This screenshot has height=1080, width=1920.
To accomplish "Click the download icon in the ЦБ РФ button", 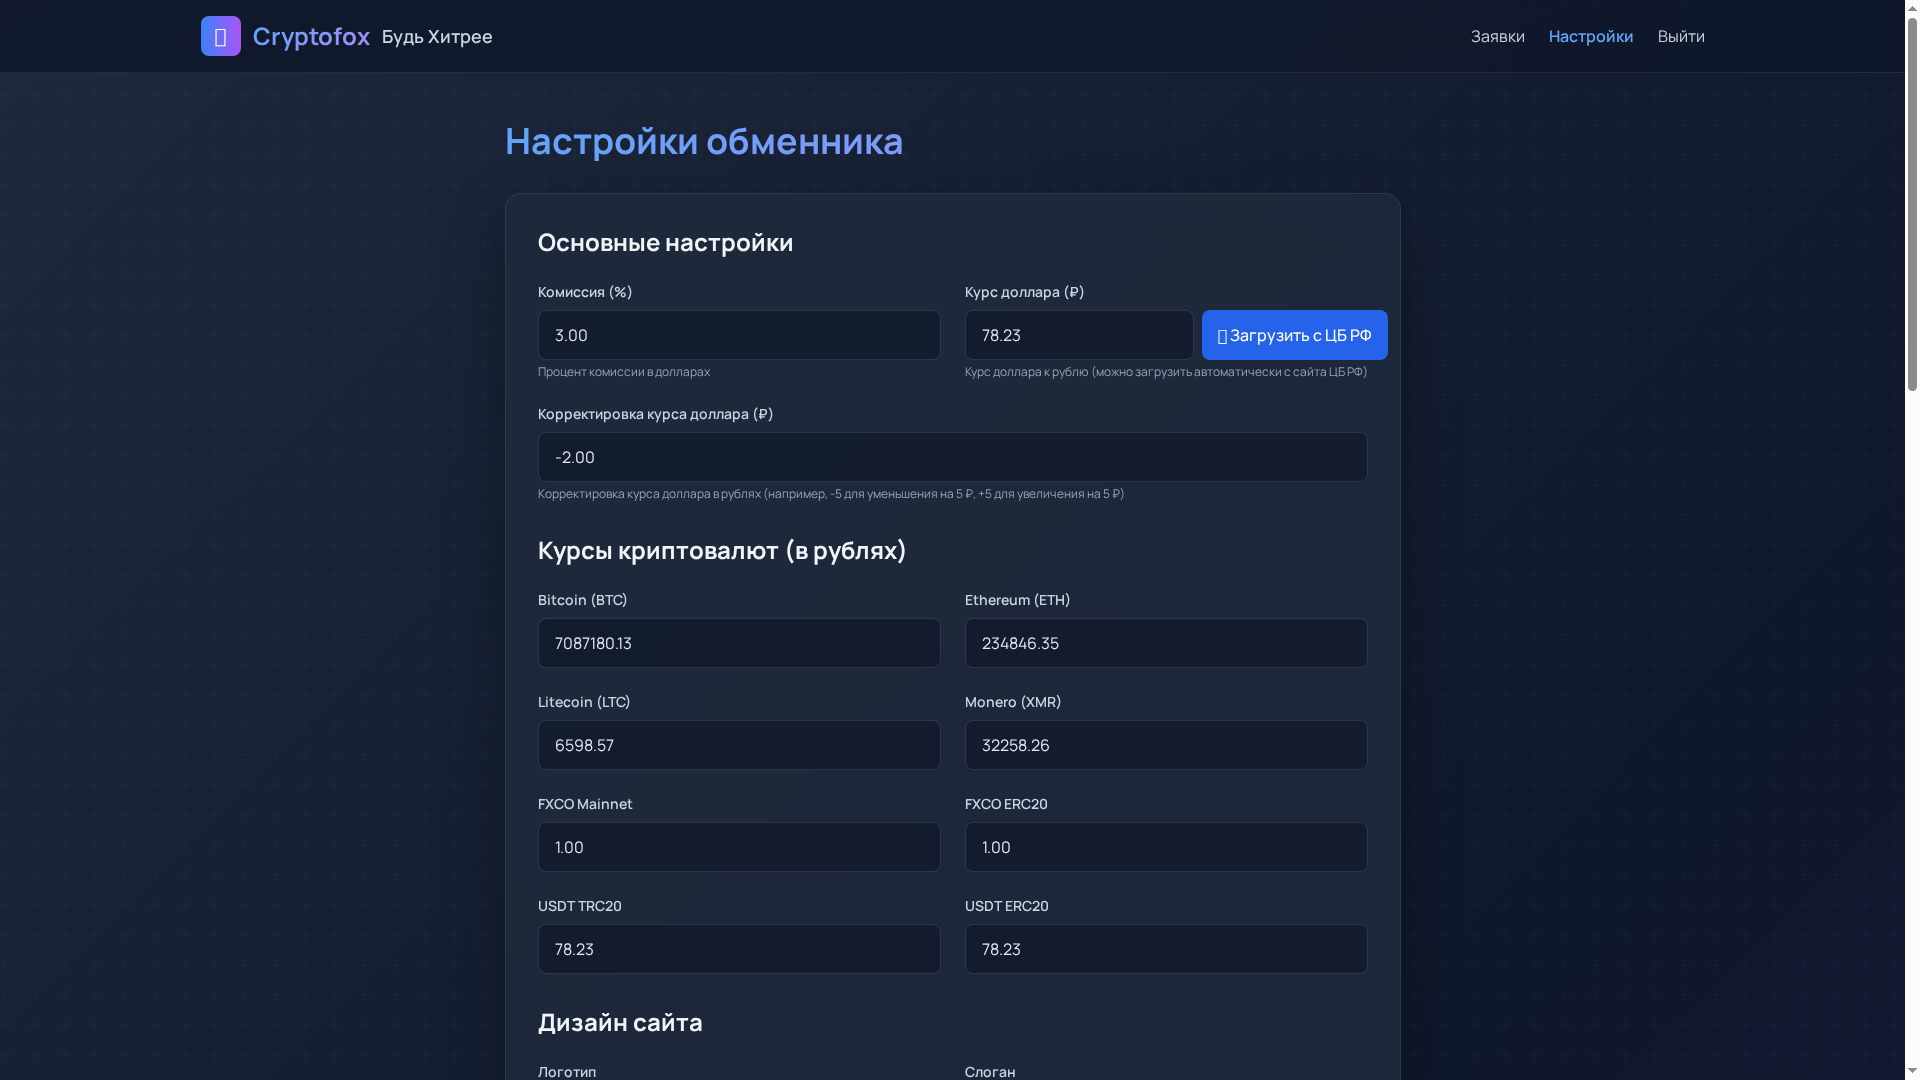I will (1221, 335).
